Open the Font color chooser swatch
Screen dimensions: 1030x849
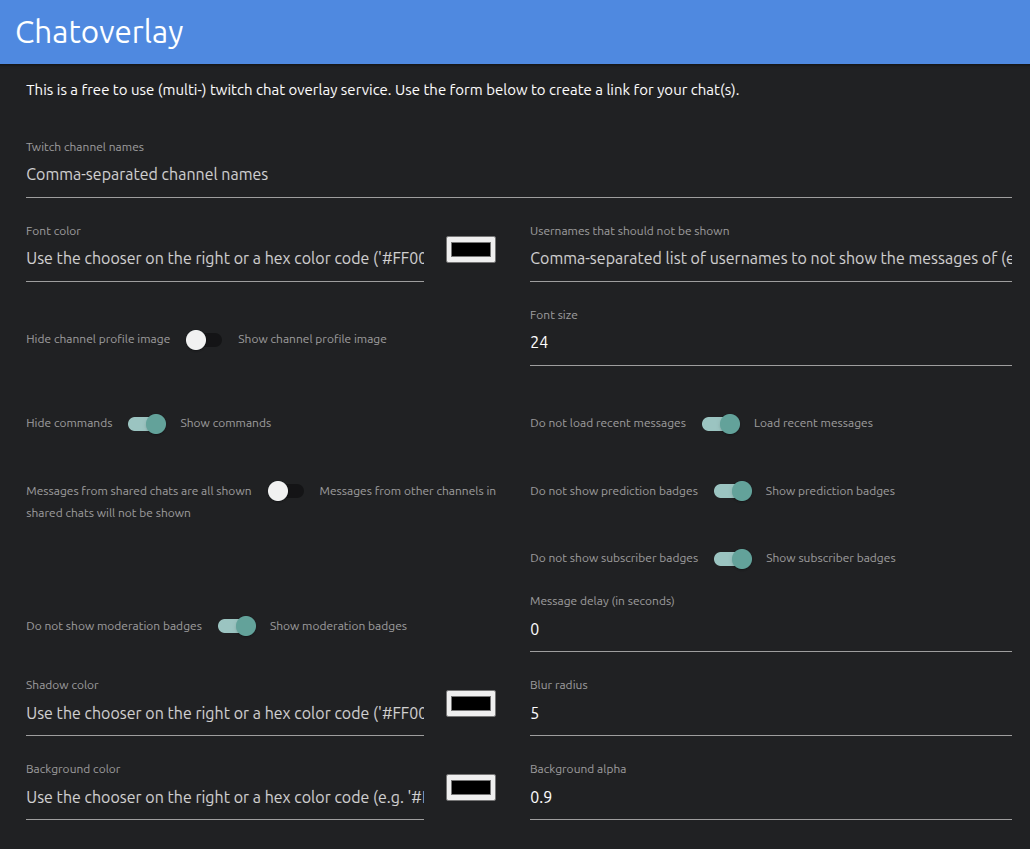471,250
